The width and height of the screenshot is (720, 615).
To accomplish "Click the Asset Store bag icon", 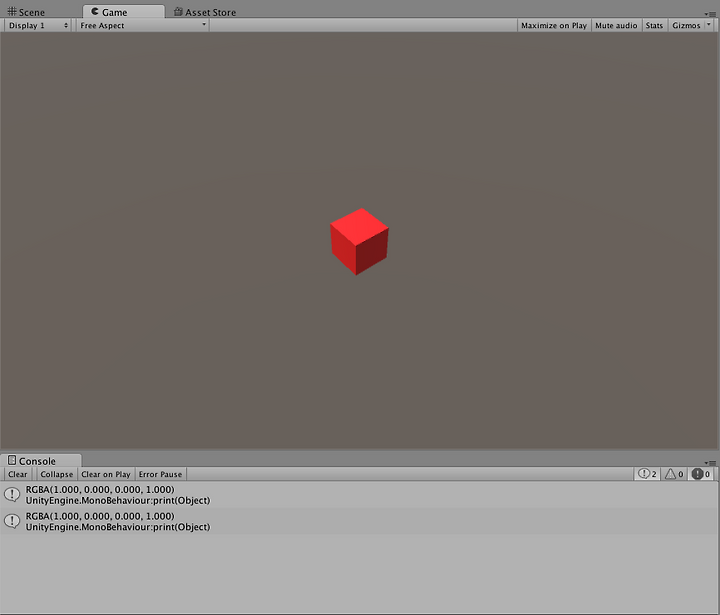I will coord(178,11).
